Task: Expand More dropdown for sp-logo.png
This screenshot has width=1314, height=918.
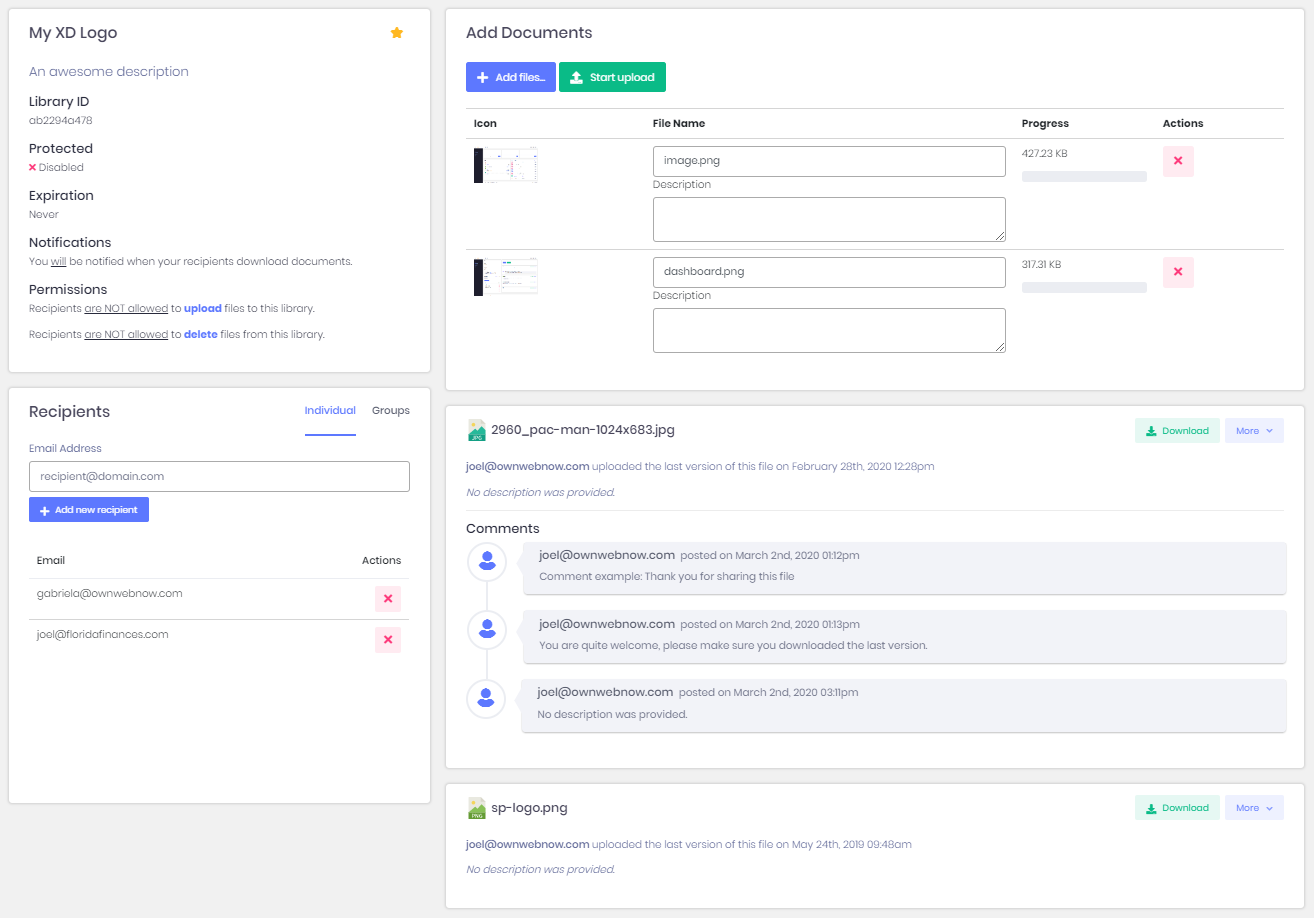Action: [1253, 808]
